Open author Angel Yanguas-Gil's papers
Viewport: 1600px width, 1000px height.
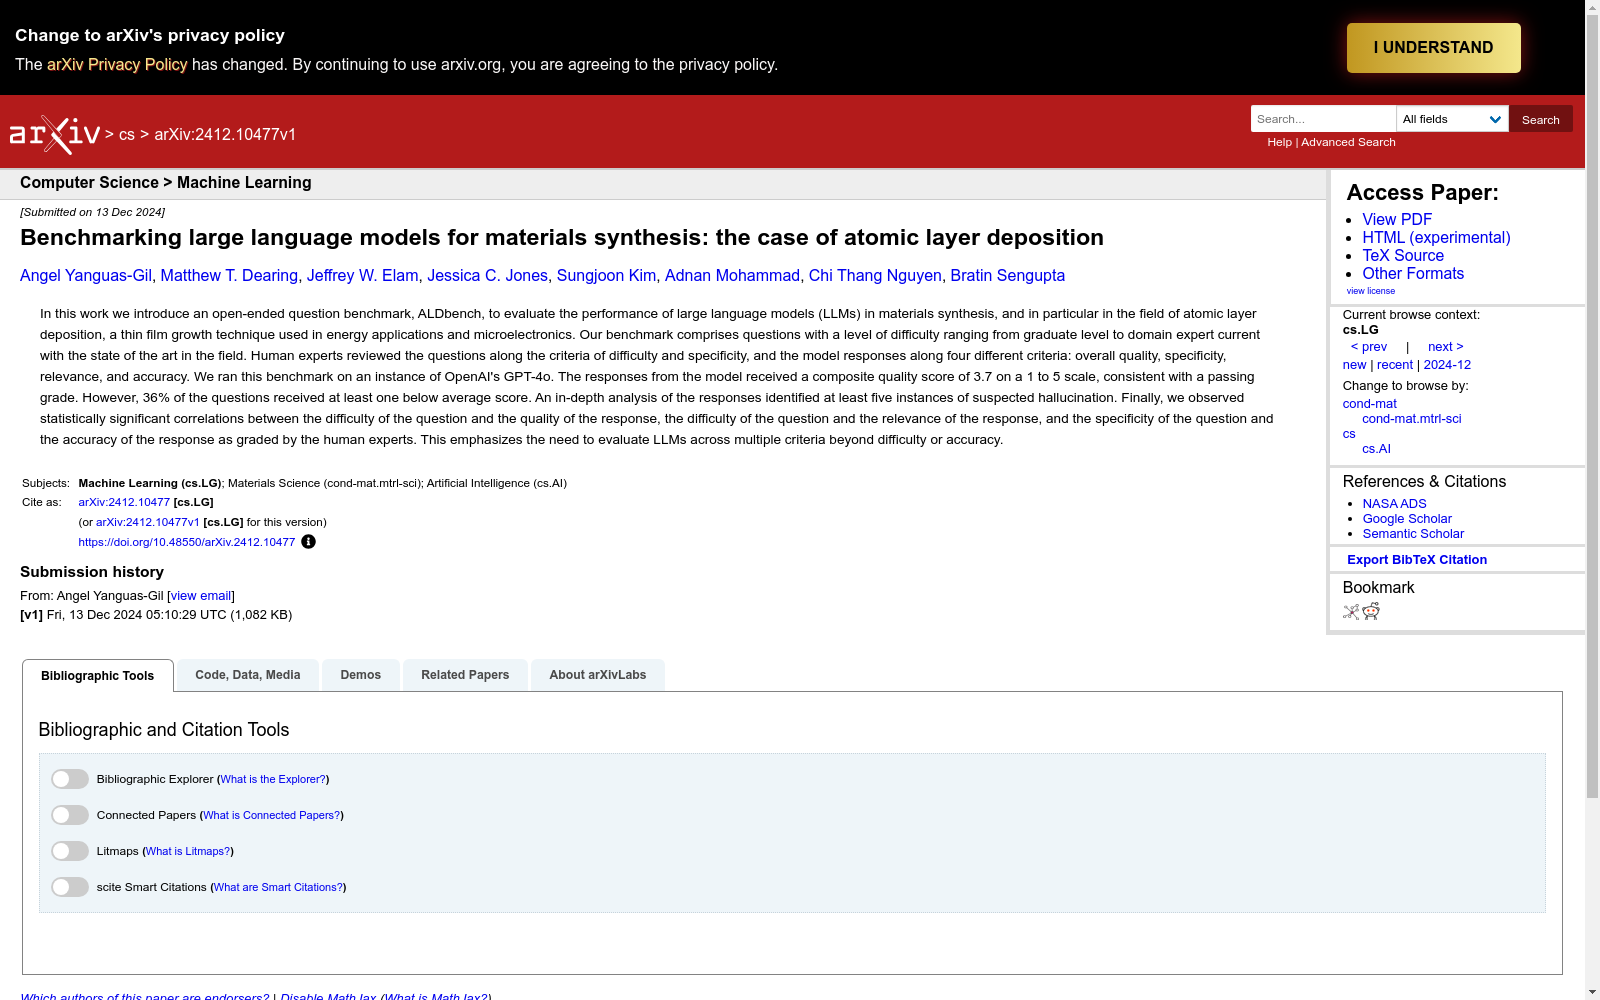pyautogui.click(x=86, y=276)
